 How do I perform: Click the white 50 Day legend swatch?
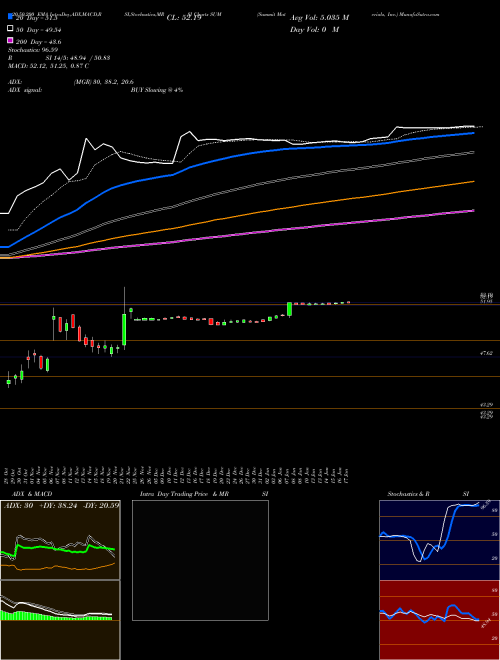pyautogui.click(x=10, y=29)
